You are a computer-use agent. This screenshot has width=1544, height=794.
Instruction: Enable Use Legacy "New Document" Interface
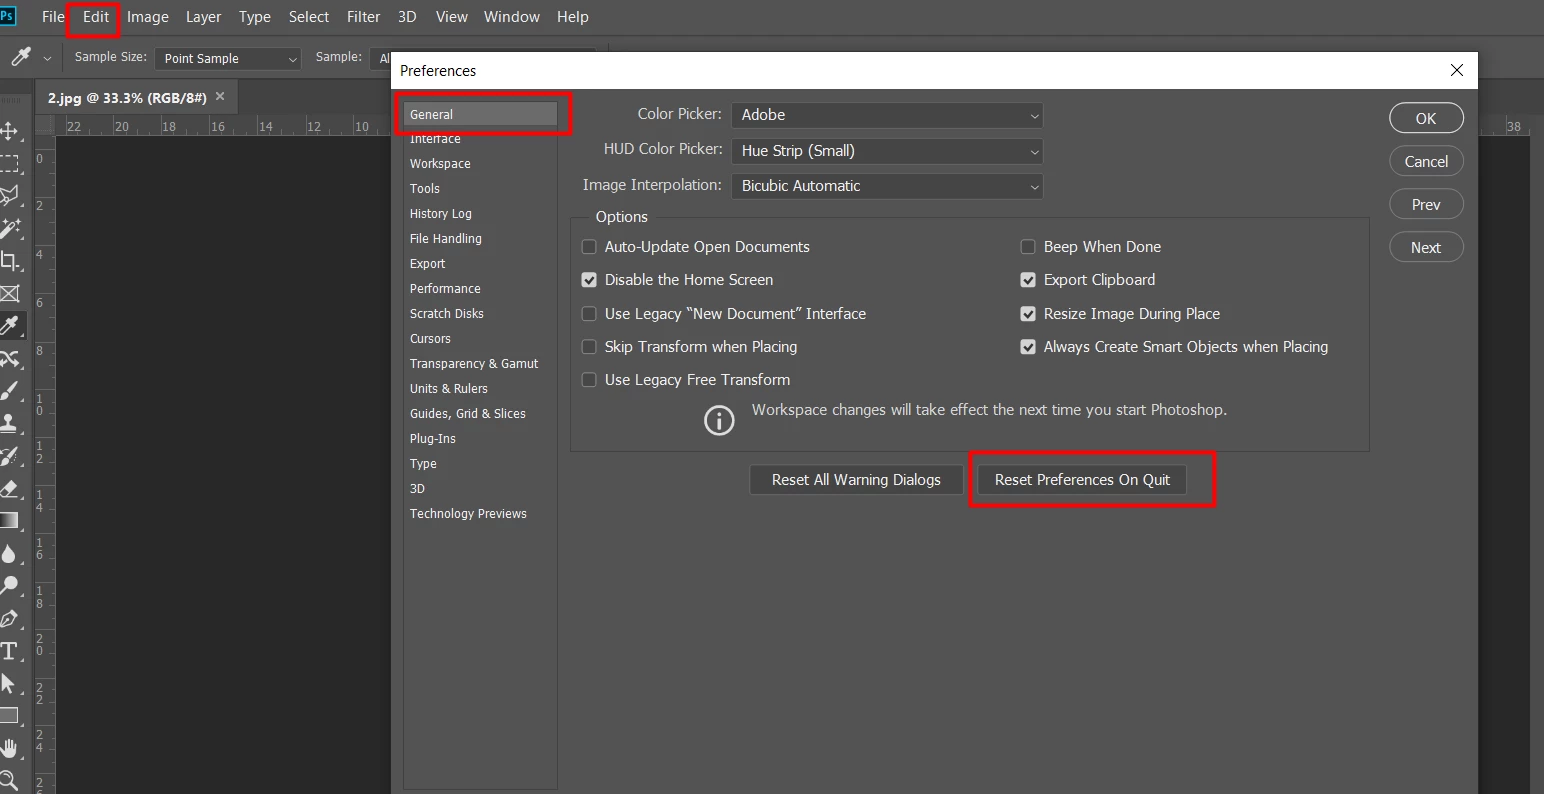pyautogui.click(x=589, y=314)
